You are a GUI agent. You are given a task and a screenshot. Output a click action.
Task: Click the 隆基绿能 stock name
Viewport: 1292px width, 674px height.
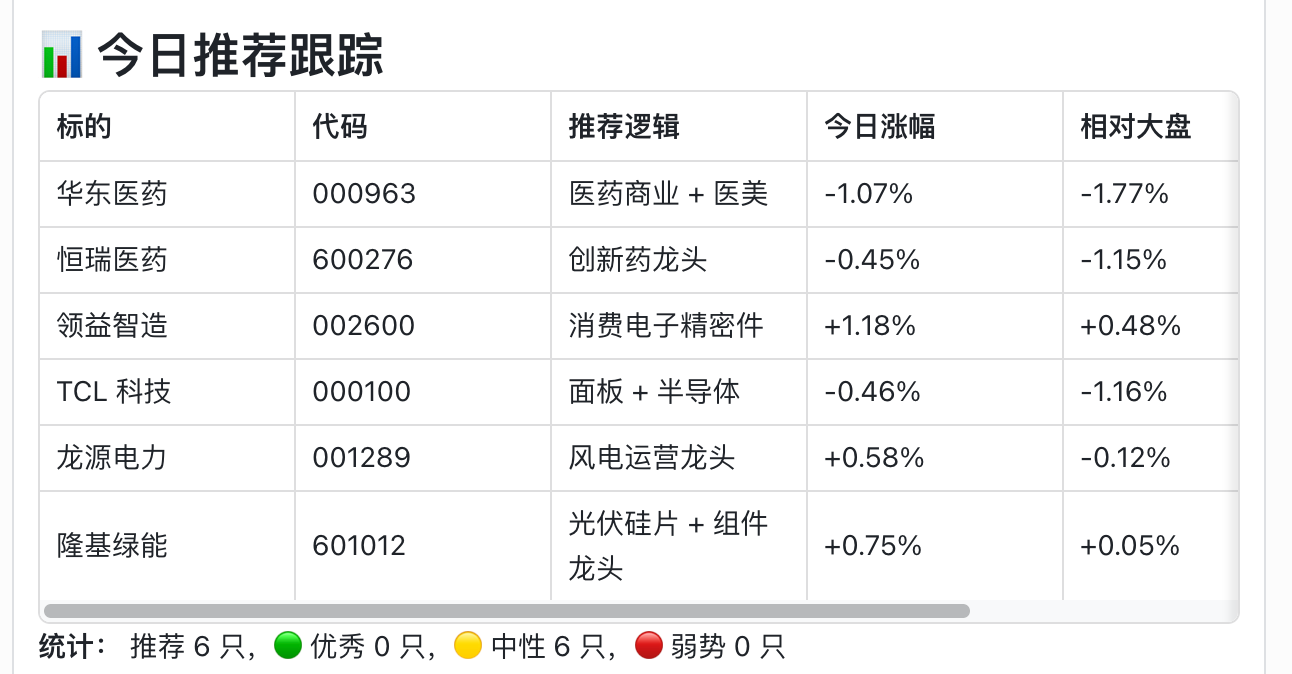(112, 546)
